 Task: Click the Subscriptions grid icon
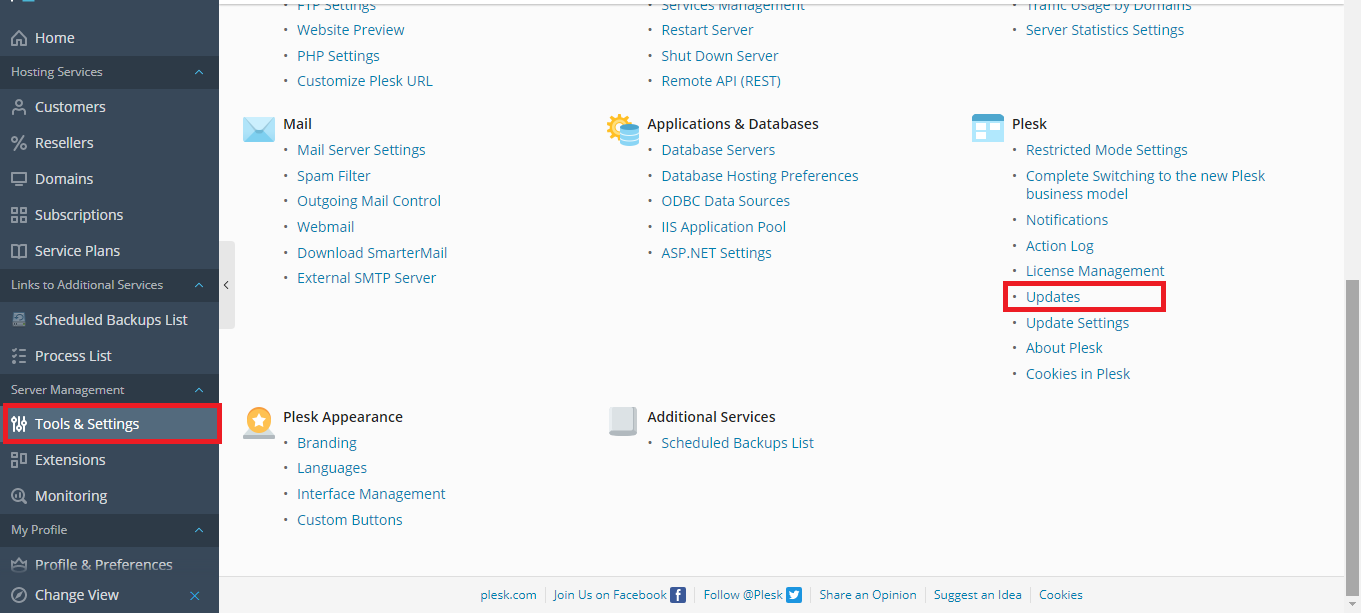click(x=18, y=215)
